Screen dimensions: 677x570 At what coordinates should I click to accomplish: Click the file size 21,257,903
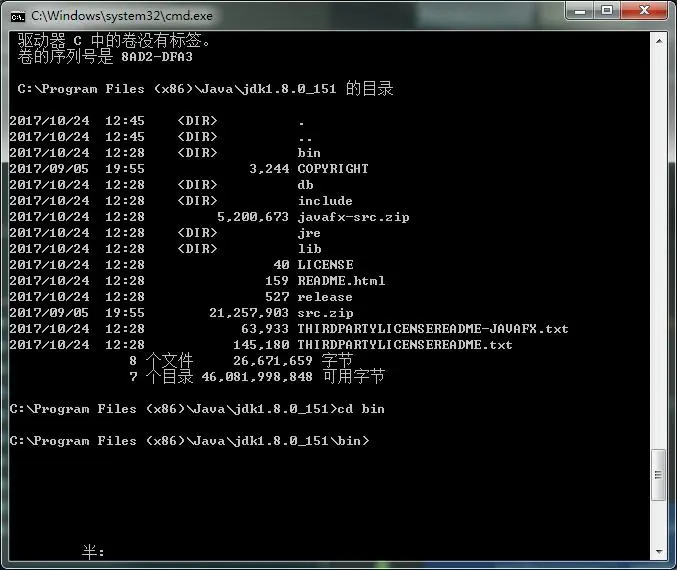[x=249, y=313]
